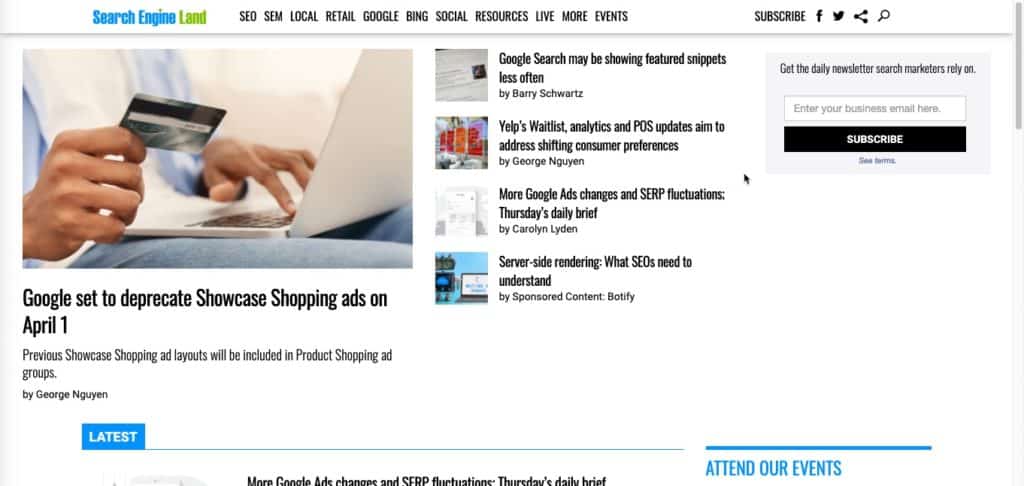Open Yelp Waitlist article thumbnail
This screenshot has width=1024, height=486.
(462, 143)
